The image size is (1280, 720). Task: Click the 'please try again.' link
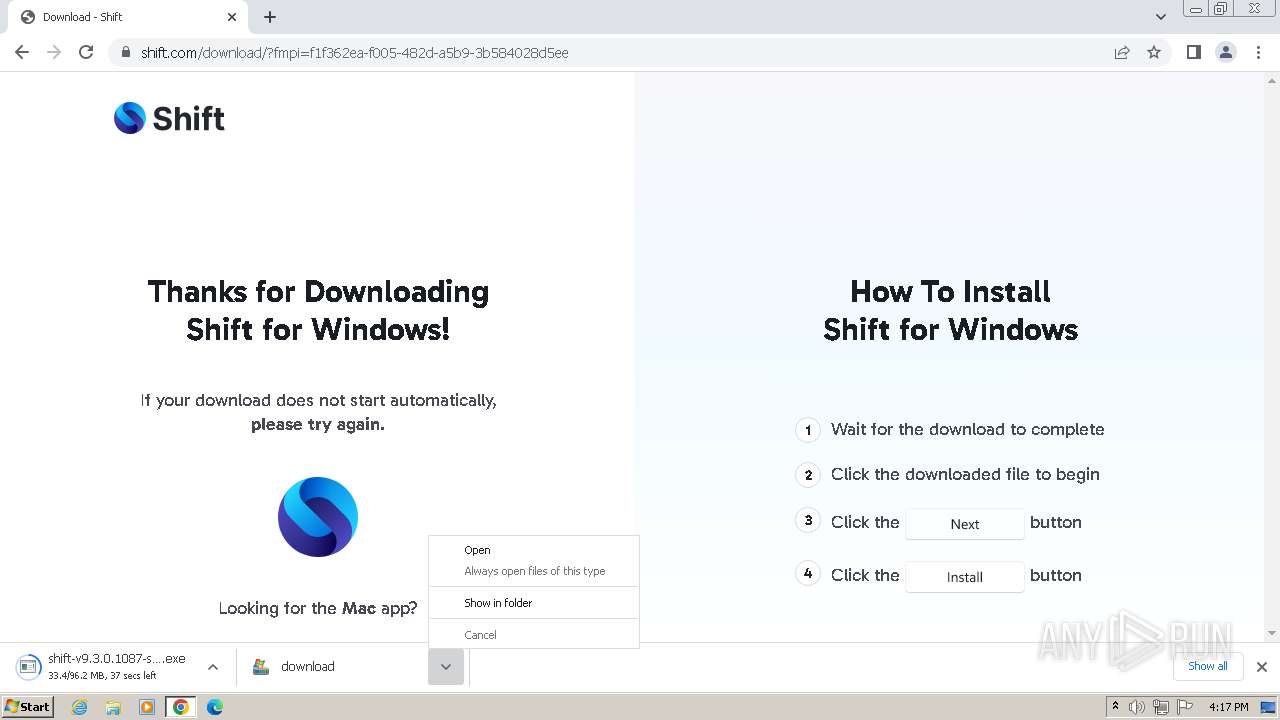318,424
